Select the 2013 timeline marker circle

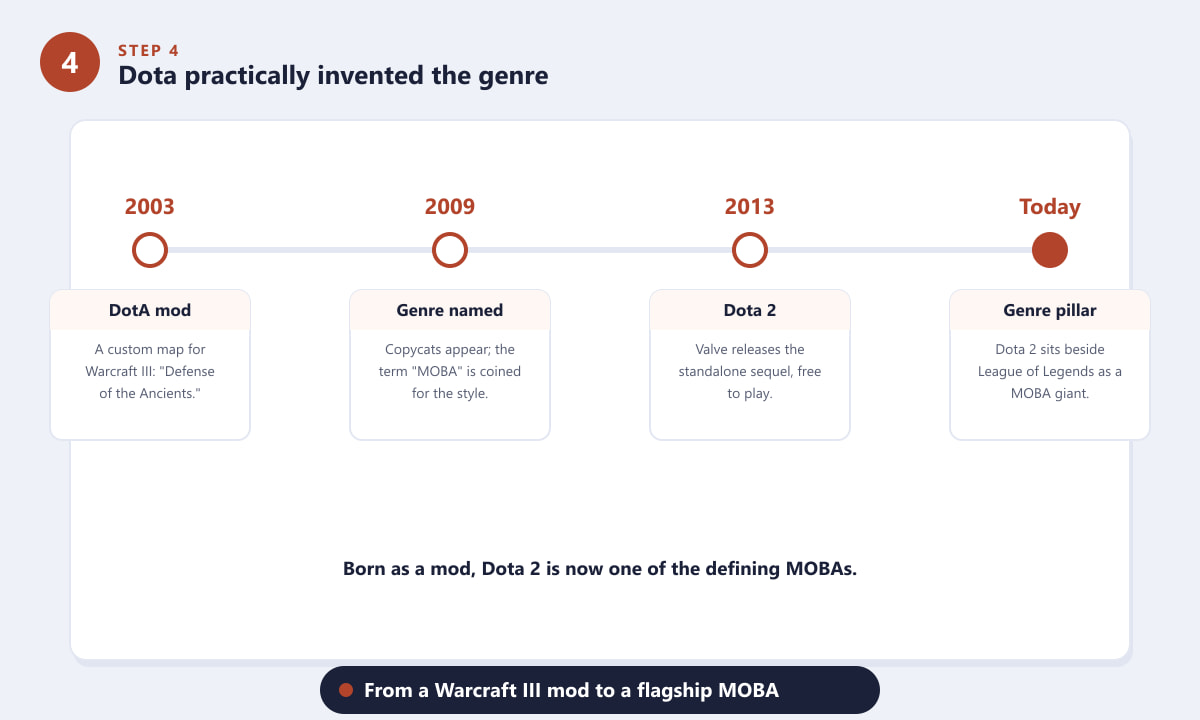(x=750, y=250)
